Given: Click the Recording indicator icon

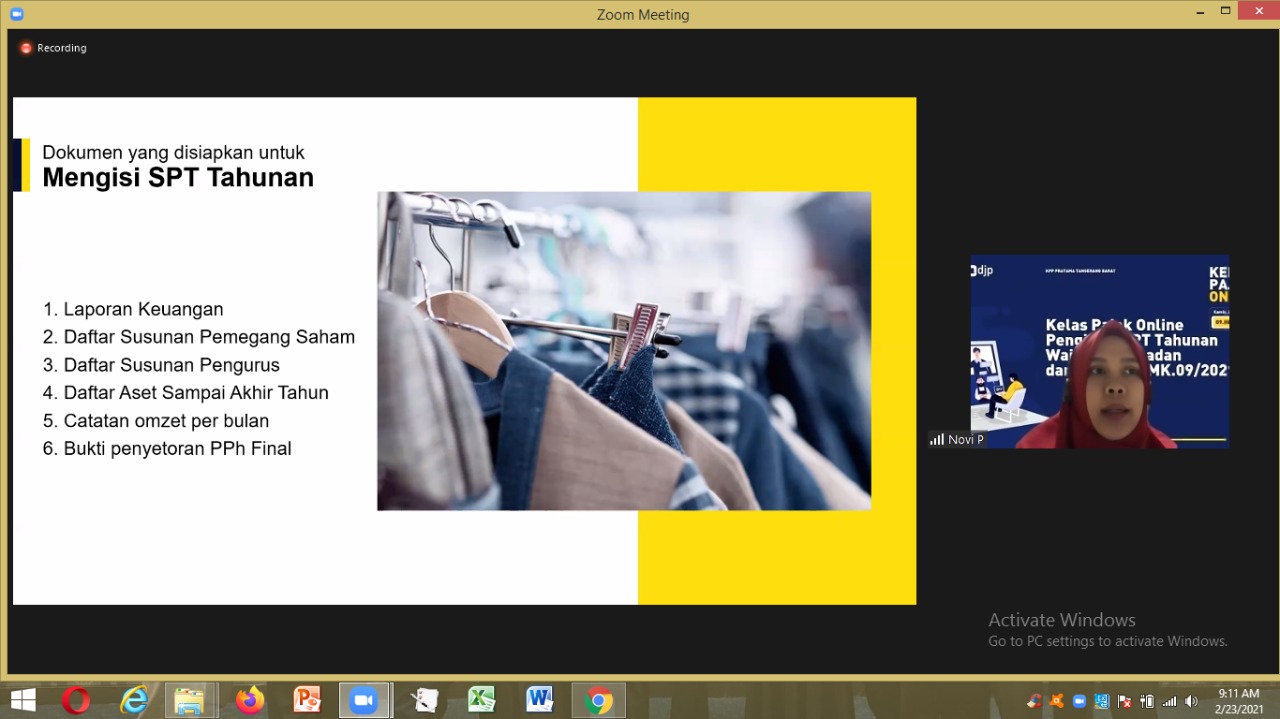Looking at the screenshot, I should point(26,48).
